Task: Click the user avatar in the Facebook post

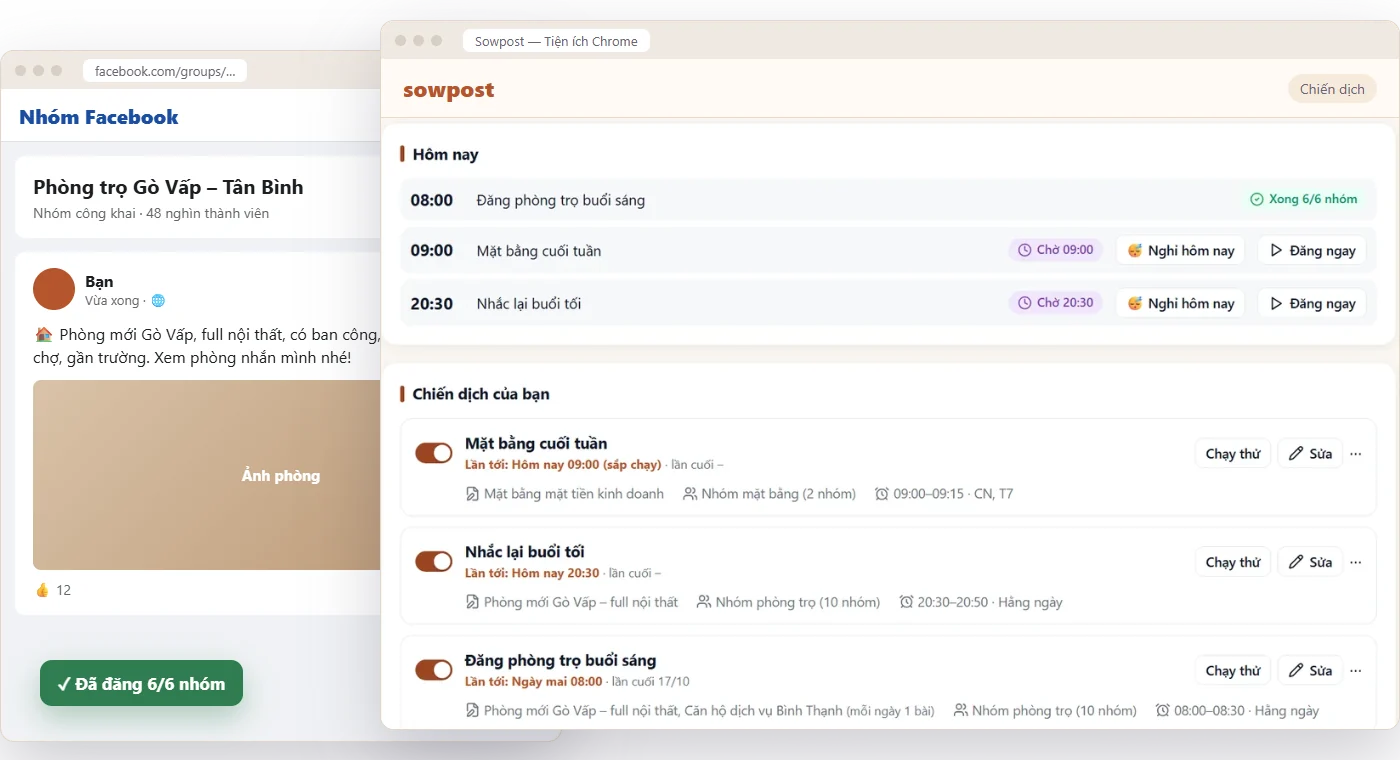Action: [54, 289]
